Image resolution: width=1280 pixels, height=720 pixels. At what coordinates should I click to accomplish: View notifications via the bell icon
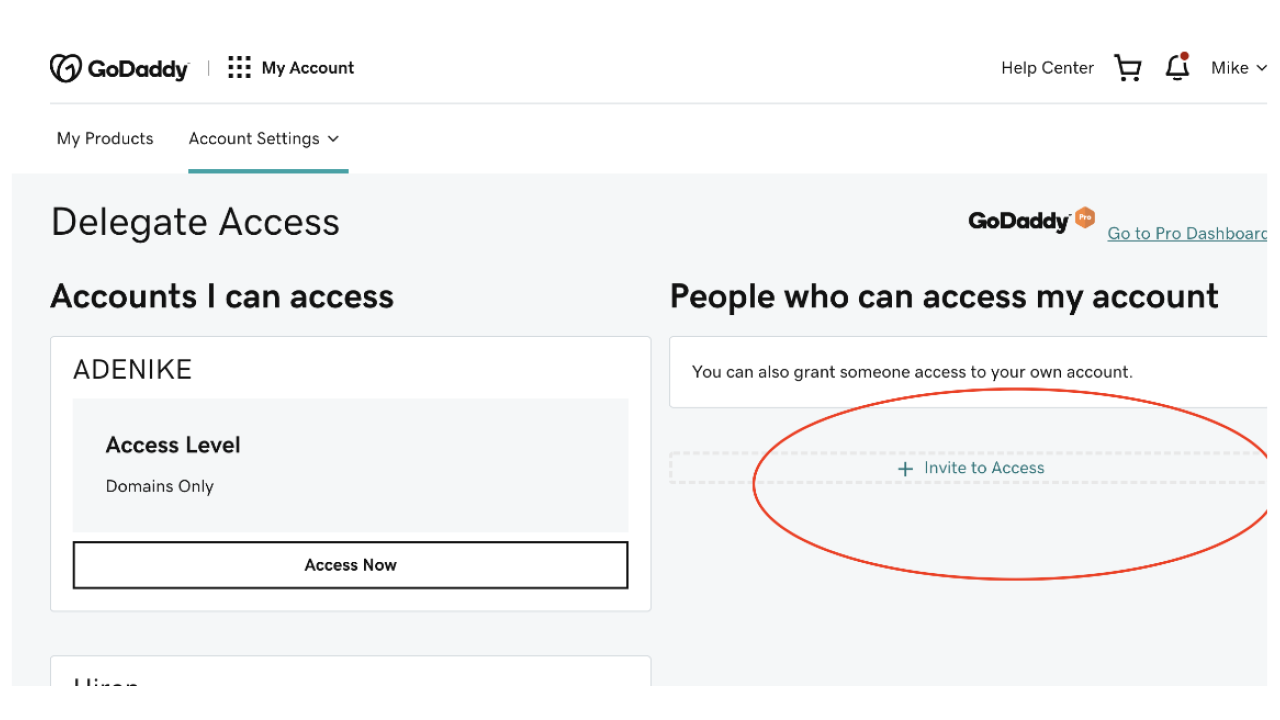pyautogui.click(x=1178, y=67)
